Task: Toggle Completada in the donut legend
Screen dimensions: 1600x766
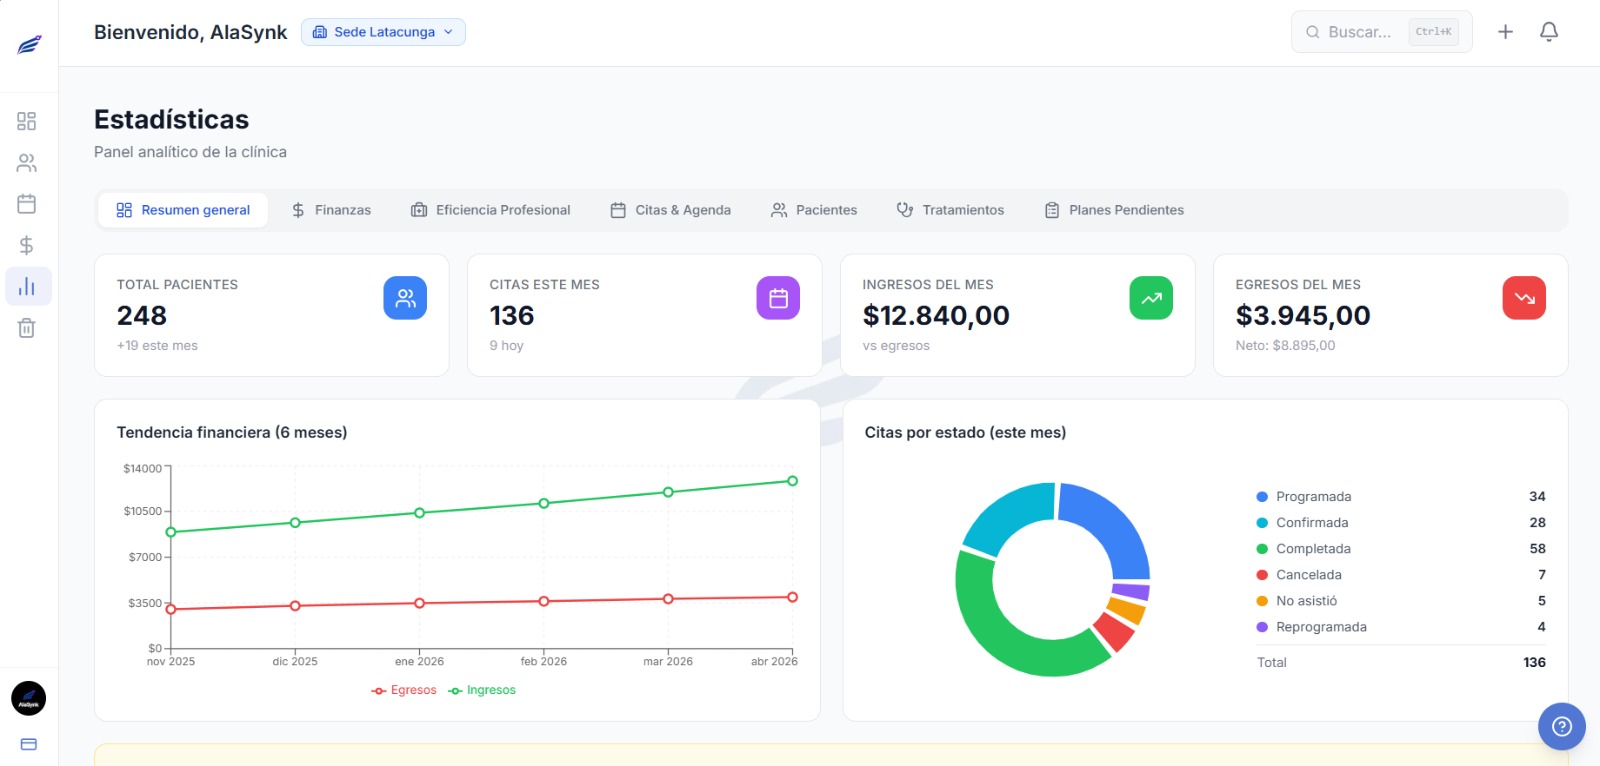Action: click(x=1312, y=549)
